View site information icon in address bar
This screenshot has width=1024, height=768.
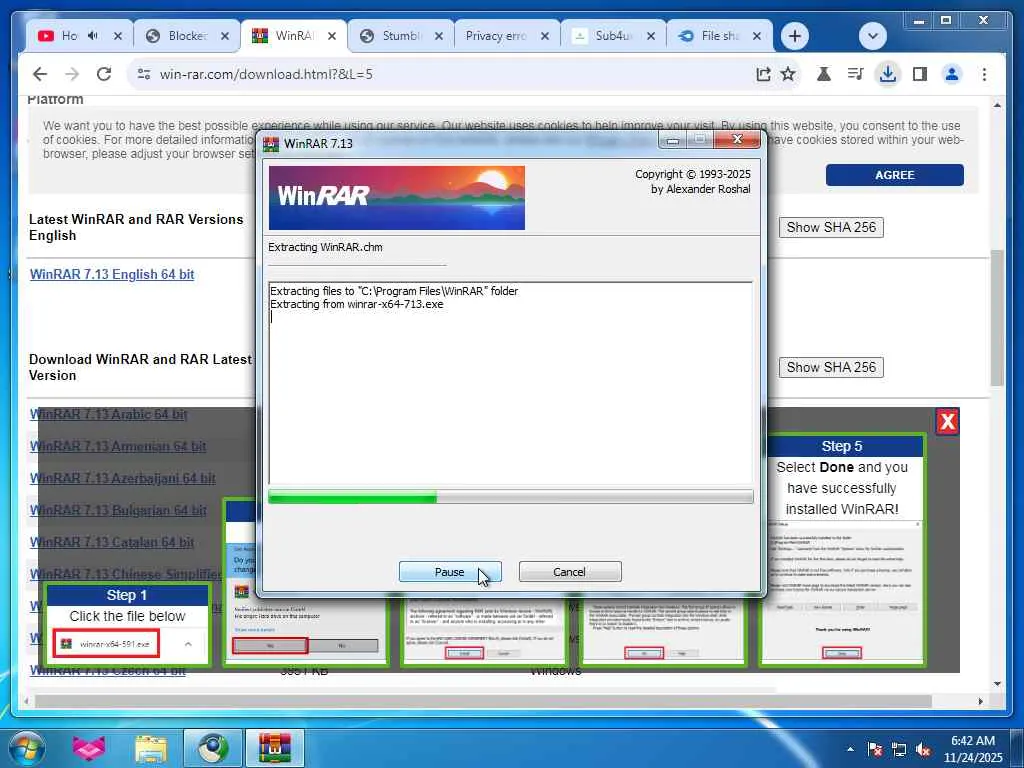coord(144,74)
